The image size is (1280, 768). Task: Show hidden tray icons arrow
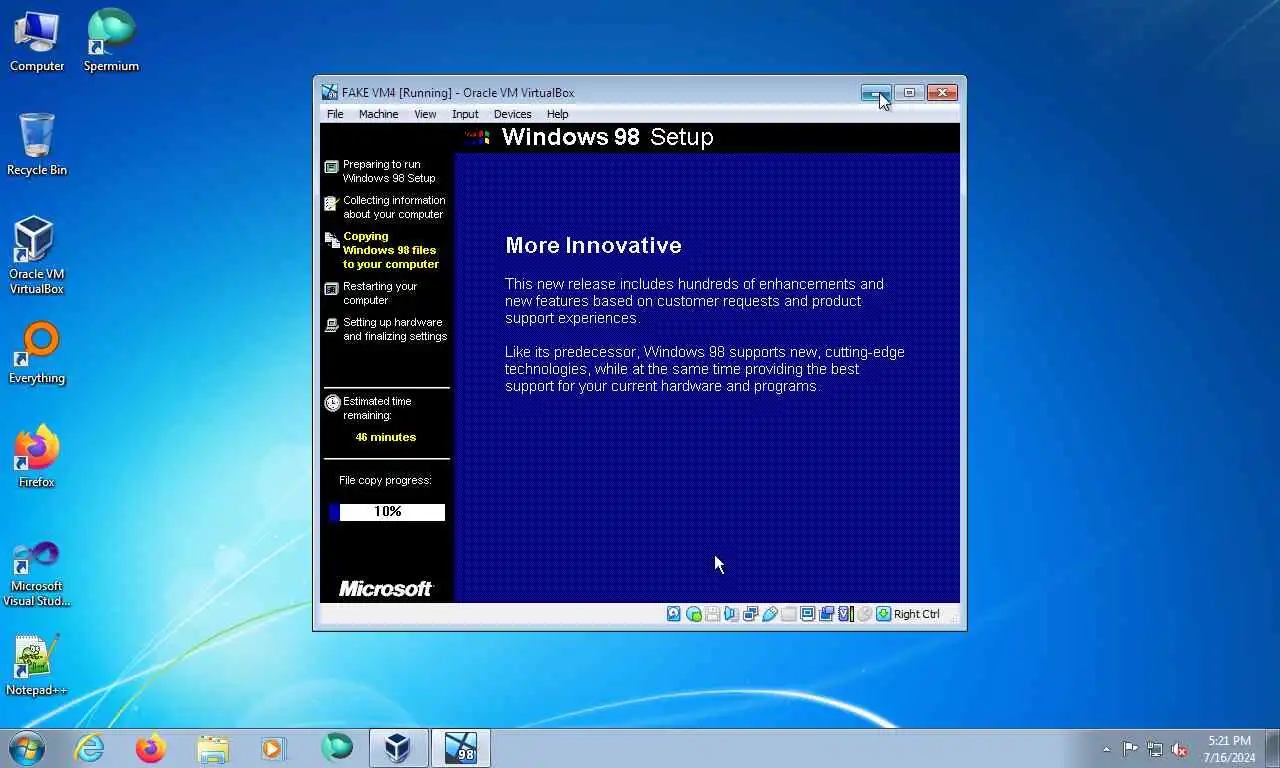(x=1106, y=749)
